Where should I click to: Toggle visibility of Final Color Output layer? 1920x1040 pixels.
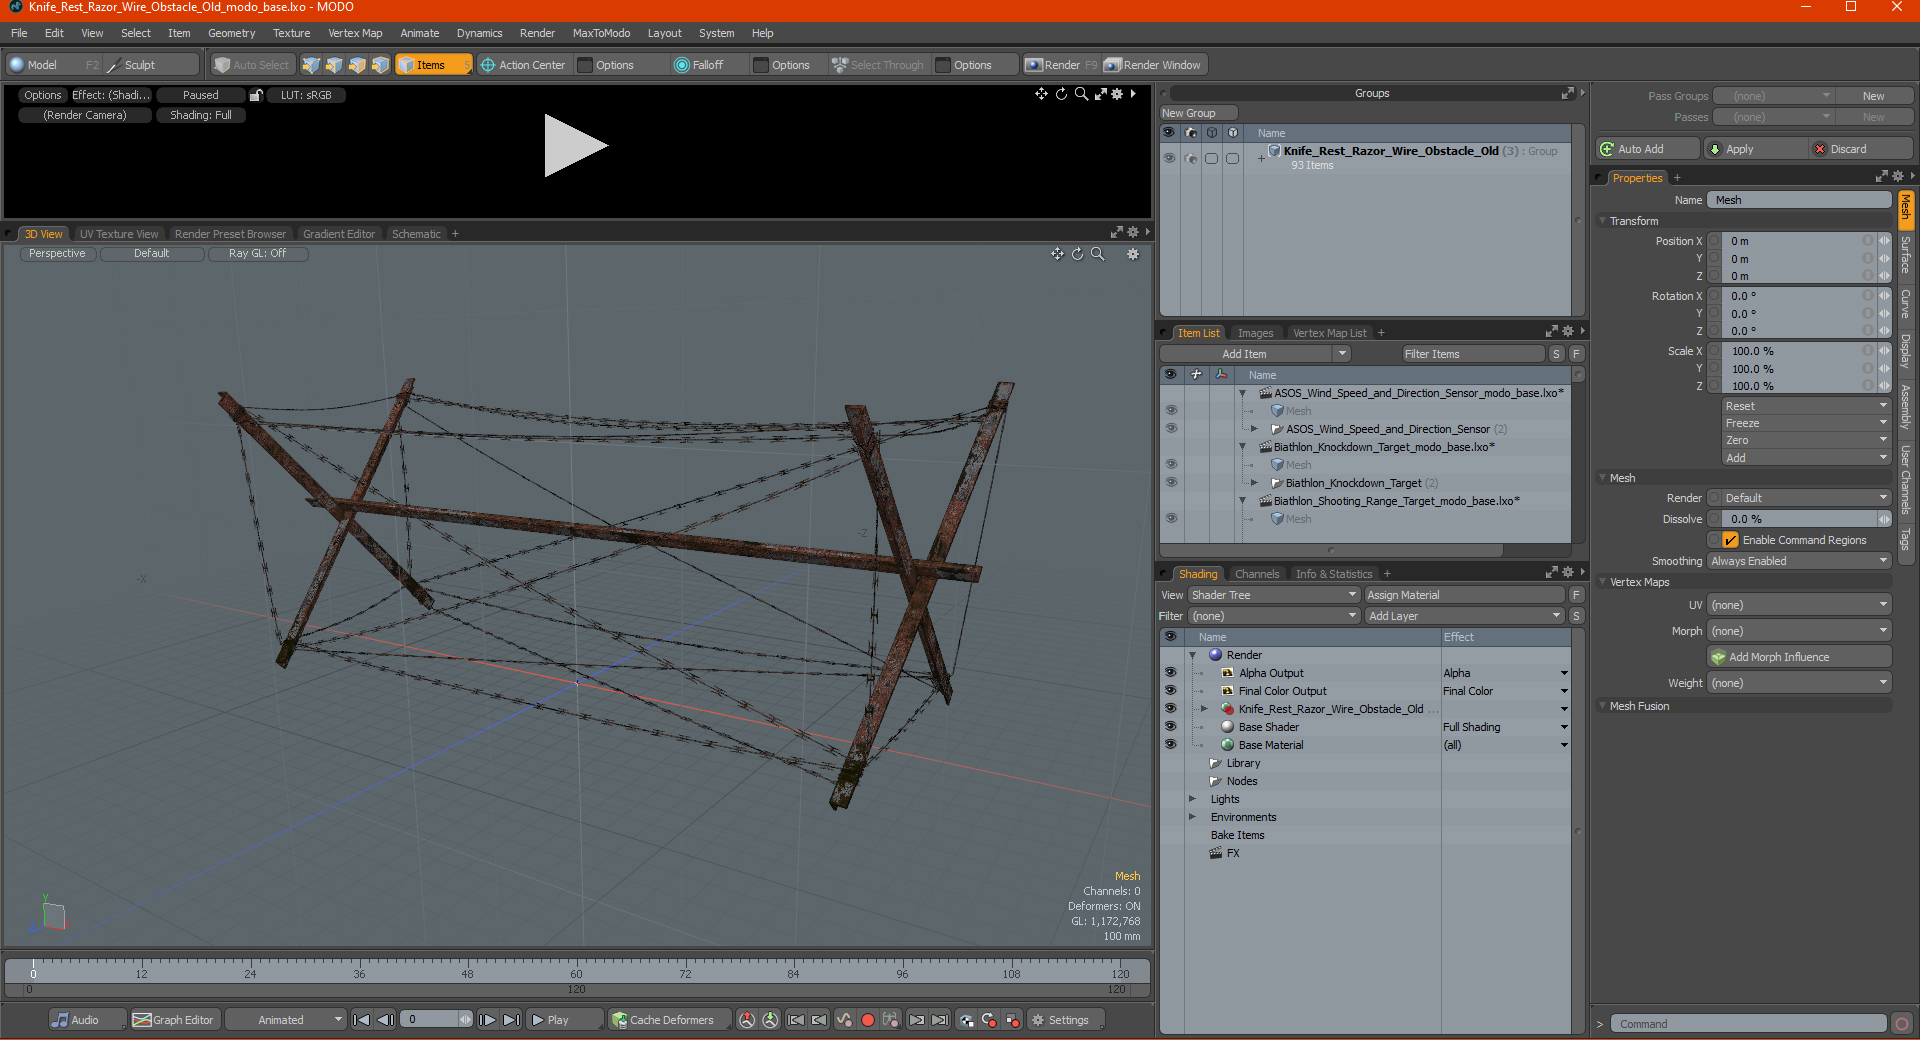(1170, 691)
